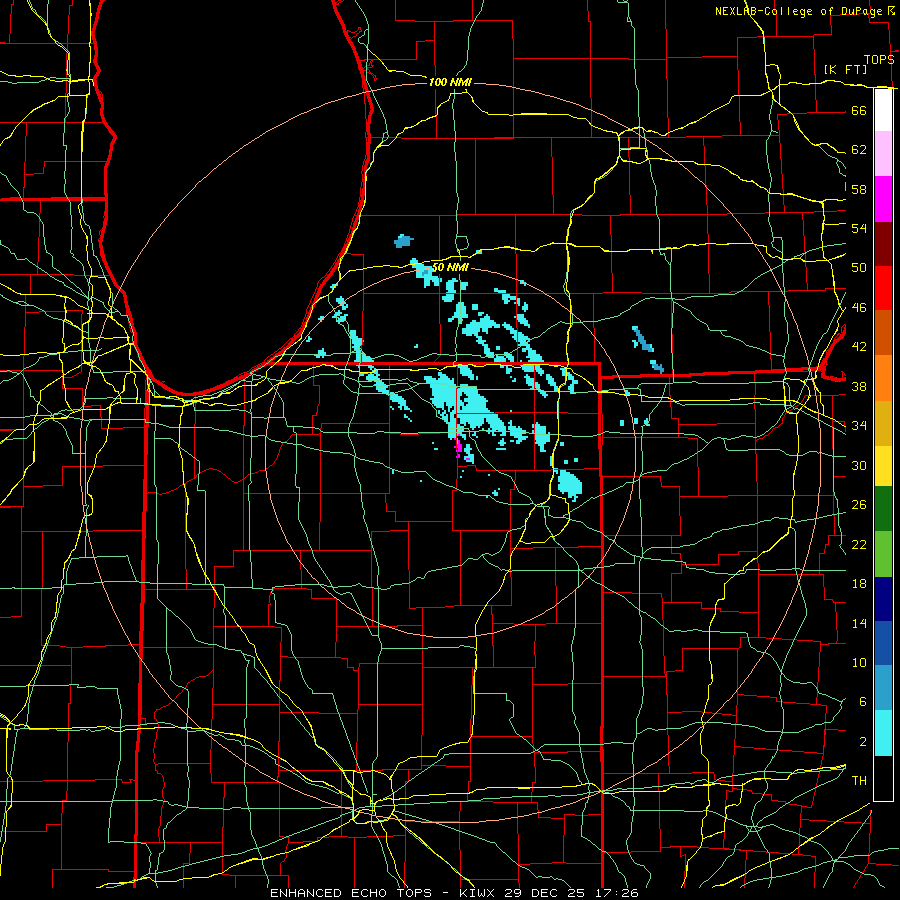Click the medium blue legend swatch
This screenshot has width=900, height=900.
coord(883,643)
